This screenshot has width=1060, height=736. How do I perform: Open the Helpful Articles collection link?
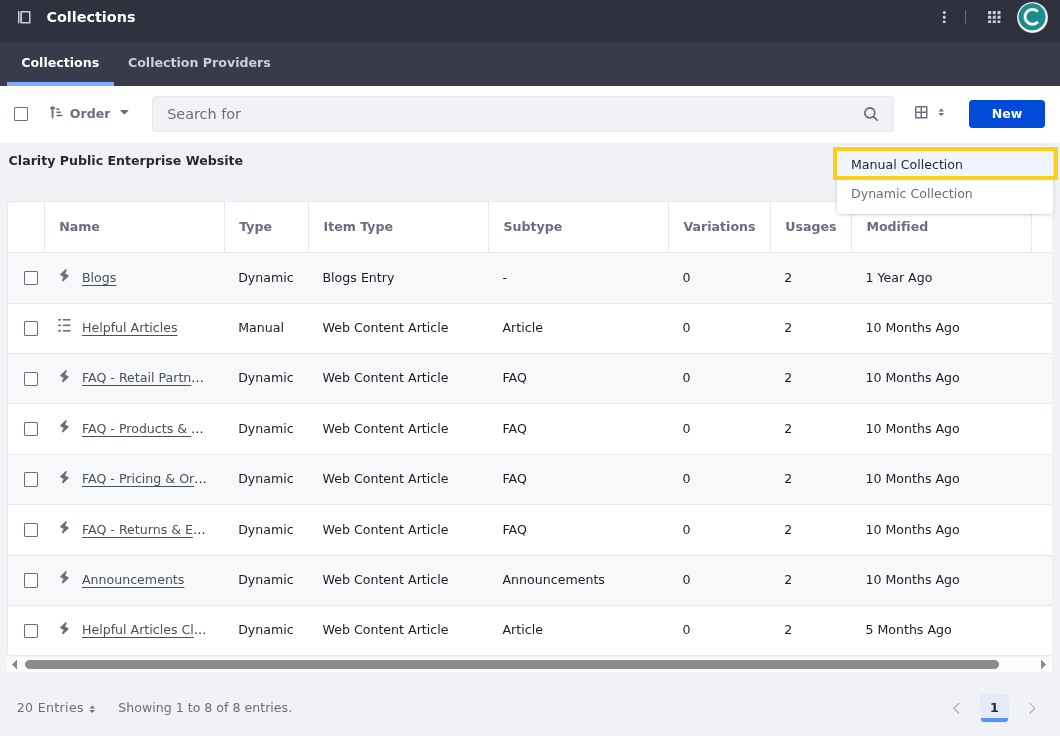pyautogui.click(x=129, y=328)
